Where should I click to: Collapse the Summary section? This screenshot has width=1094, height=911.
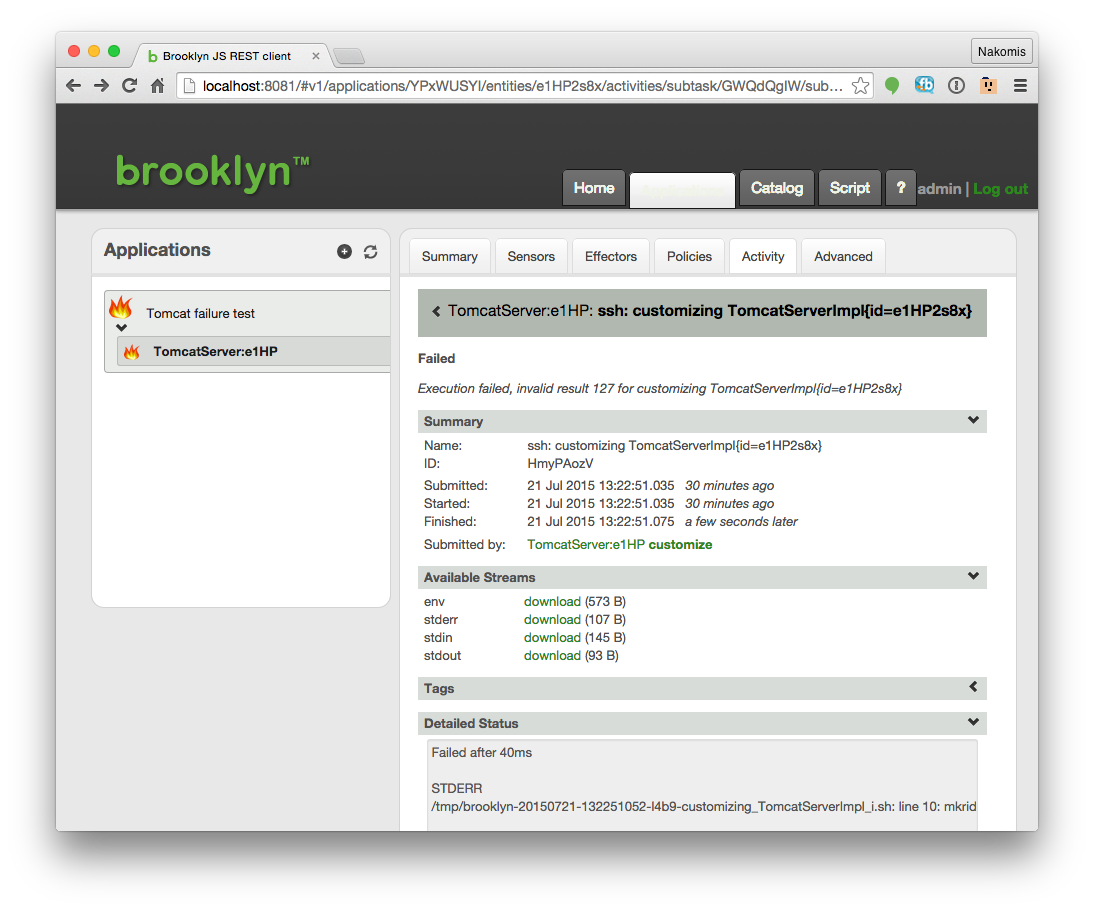coord(973,421)
